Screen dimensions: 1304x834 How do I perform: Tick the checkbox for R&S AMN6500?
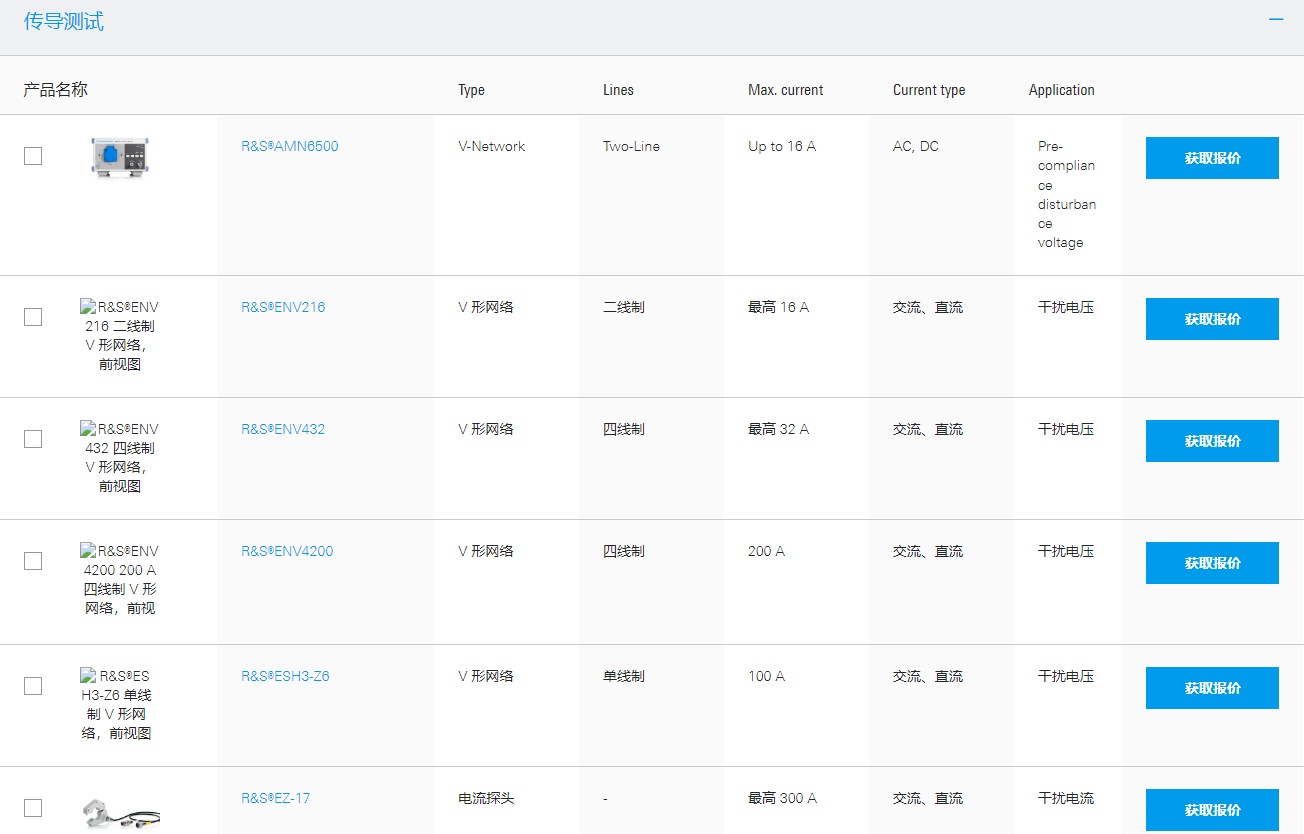(x=33, y=156)
